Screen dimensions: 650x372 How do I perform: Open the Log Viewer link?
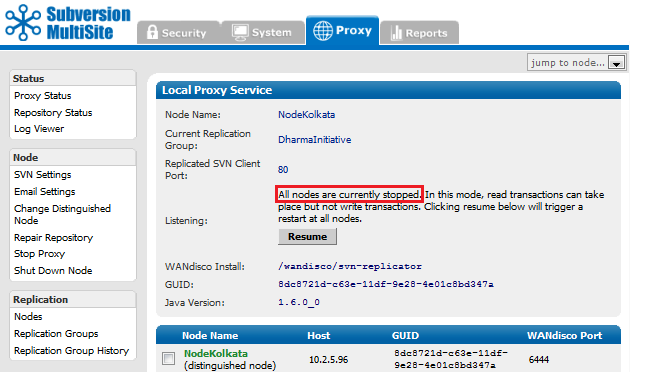(x=39, y=129)
